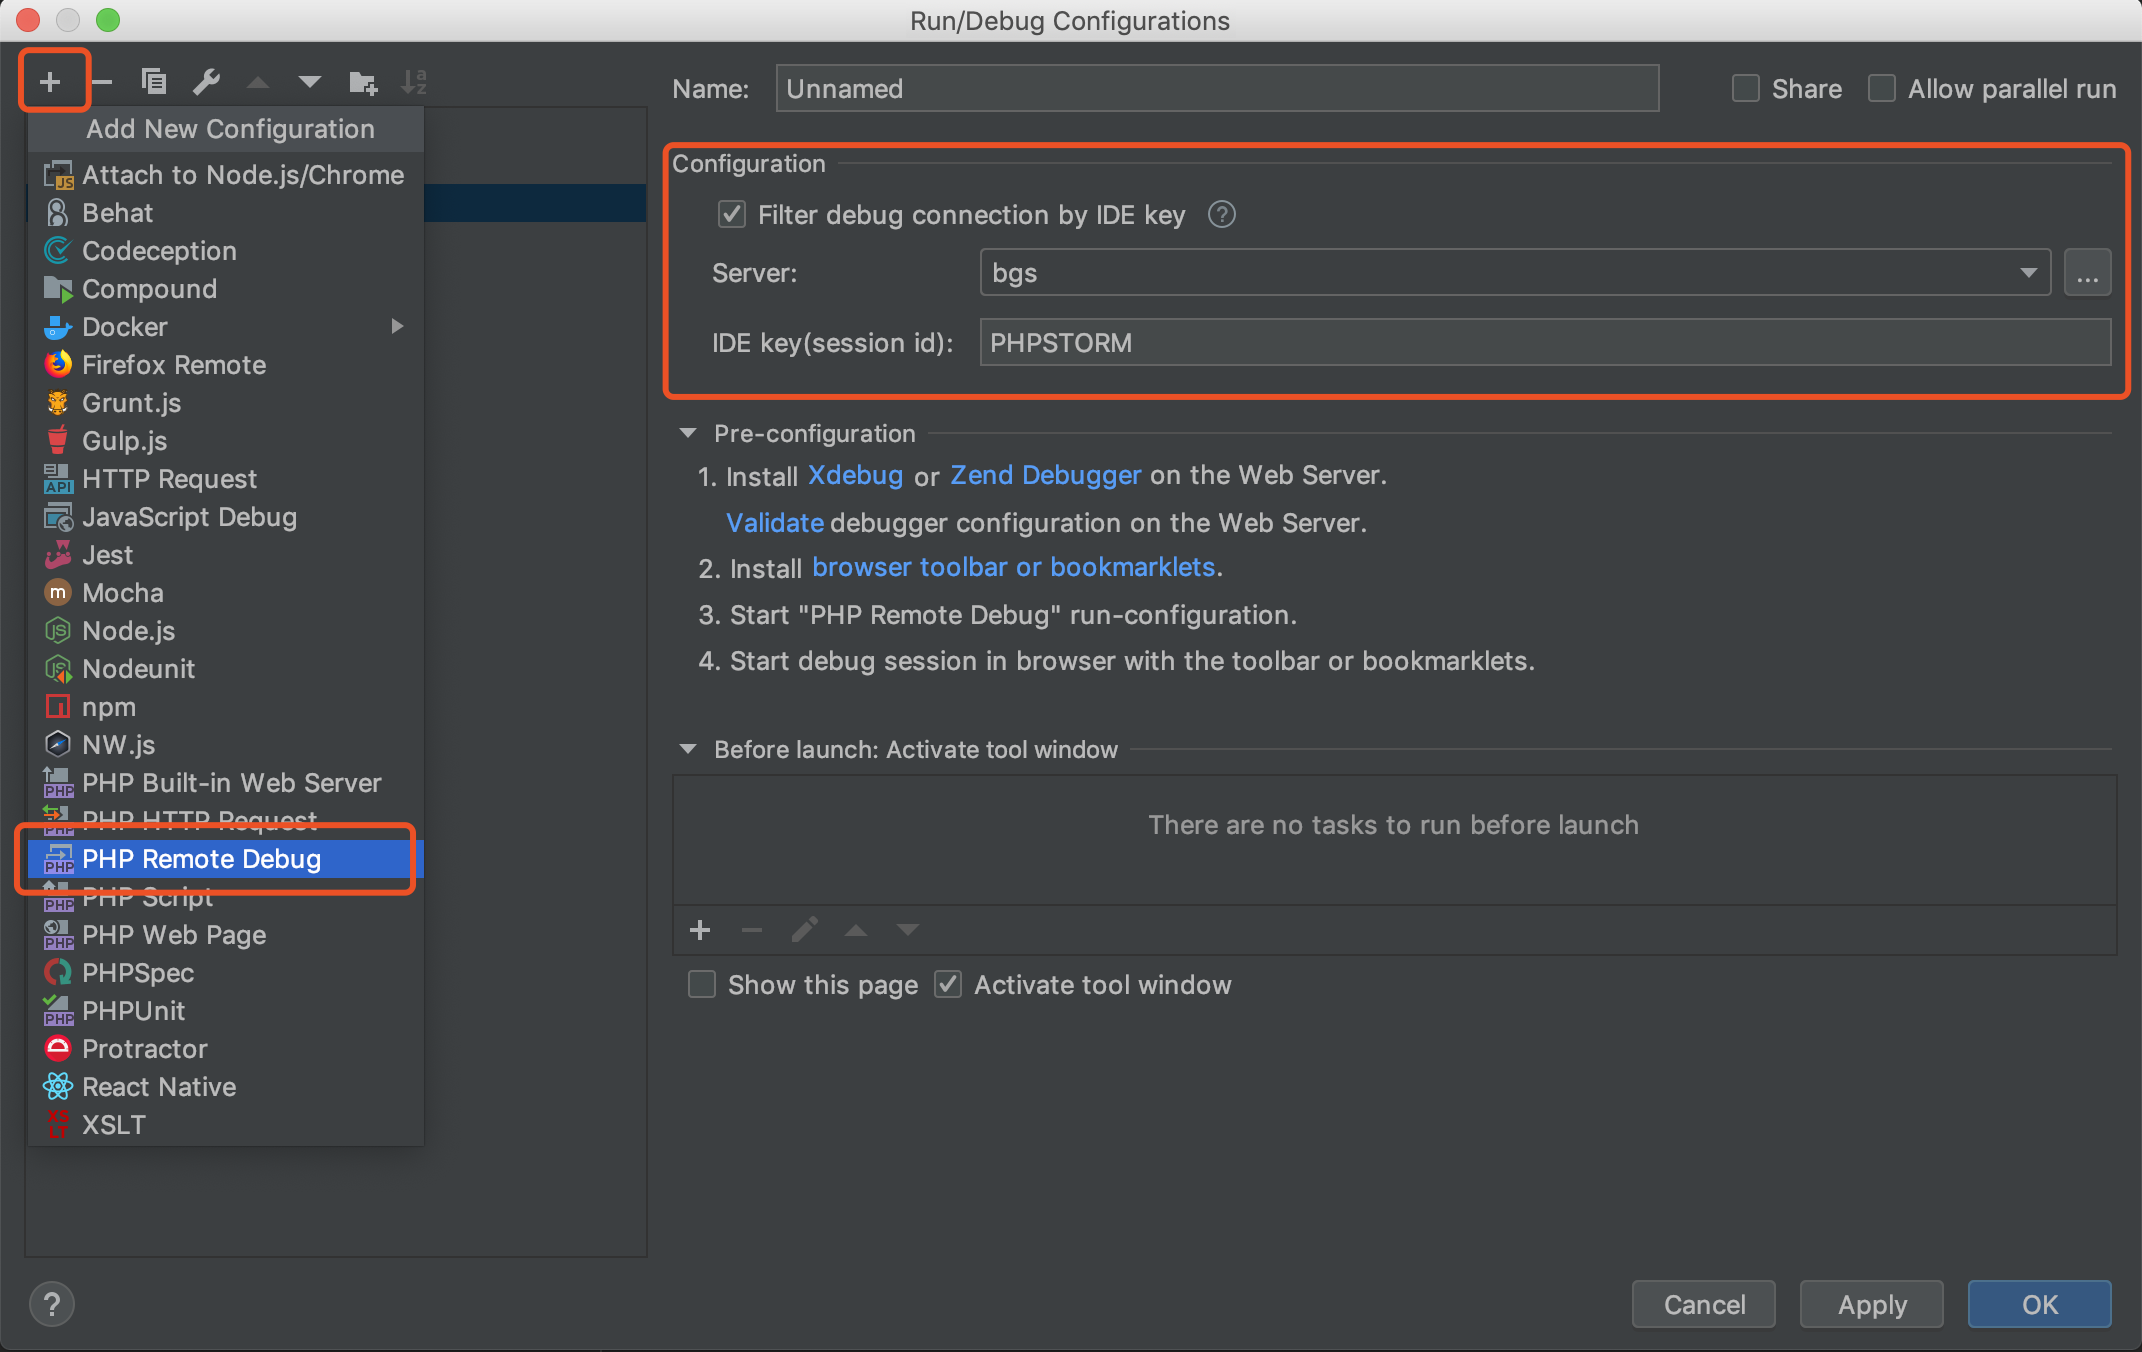Click the copy configuration icon
2142x1352 pixels.
click(x=153, y=82)
